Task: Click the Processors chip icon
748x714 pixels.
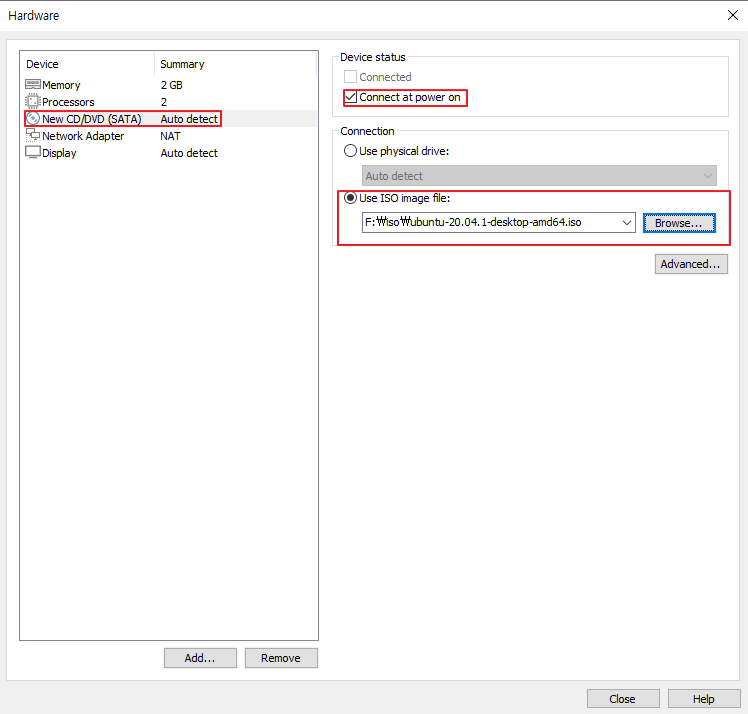Action: (x=32, y=102)
